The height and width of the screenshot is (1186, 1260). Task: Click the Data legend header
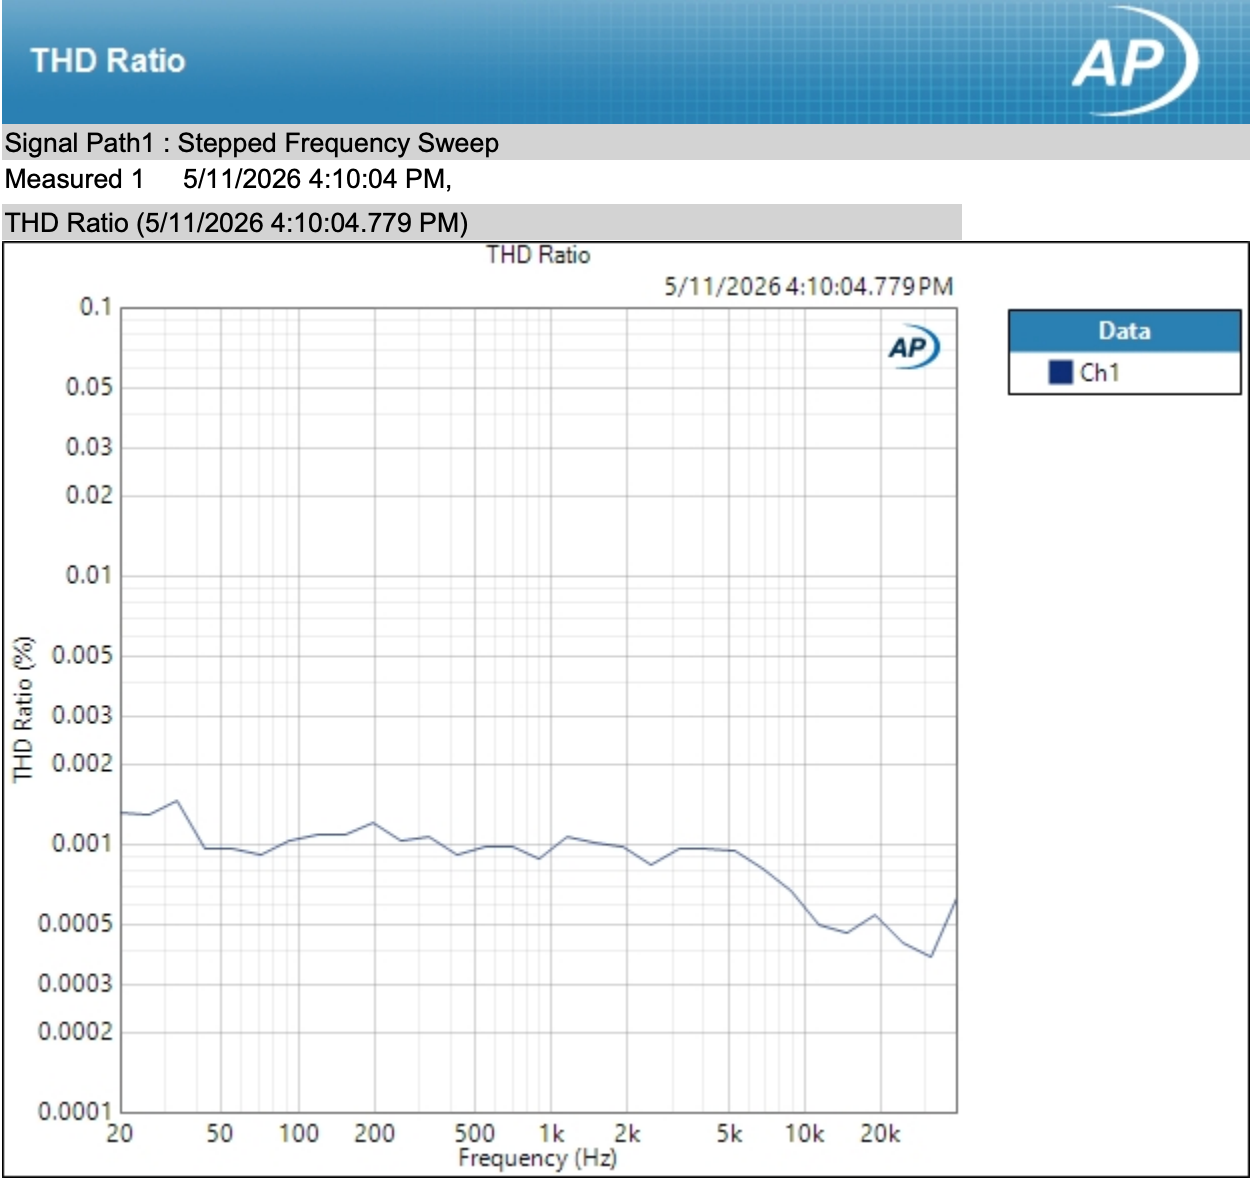pyautogui.click(x=1124, y=331)
